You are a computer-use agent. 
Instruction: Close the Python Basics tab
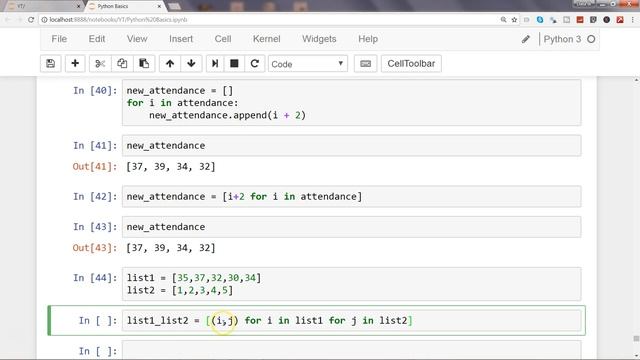coord(159,6)
